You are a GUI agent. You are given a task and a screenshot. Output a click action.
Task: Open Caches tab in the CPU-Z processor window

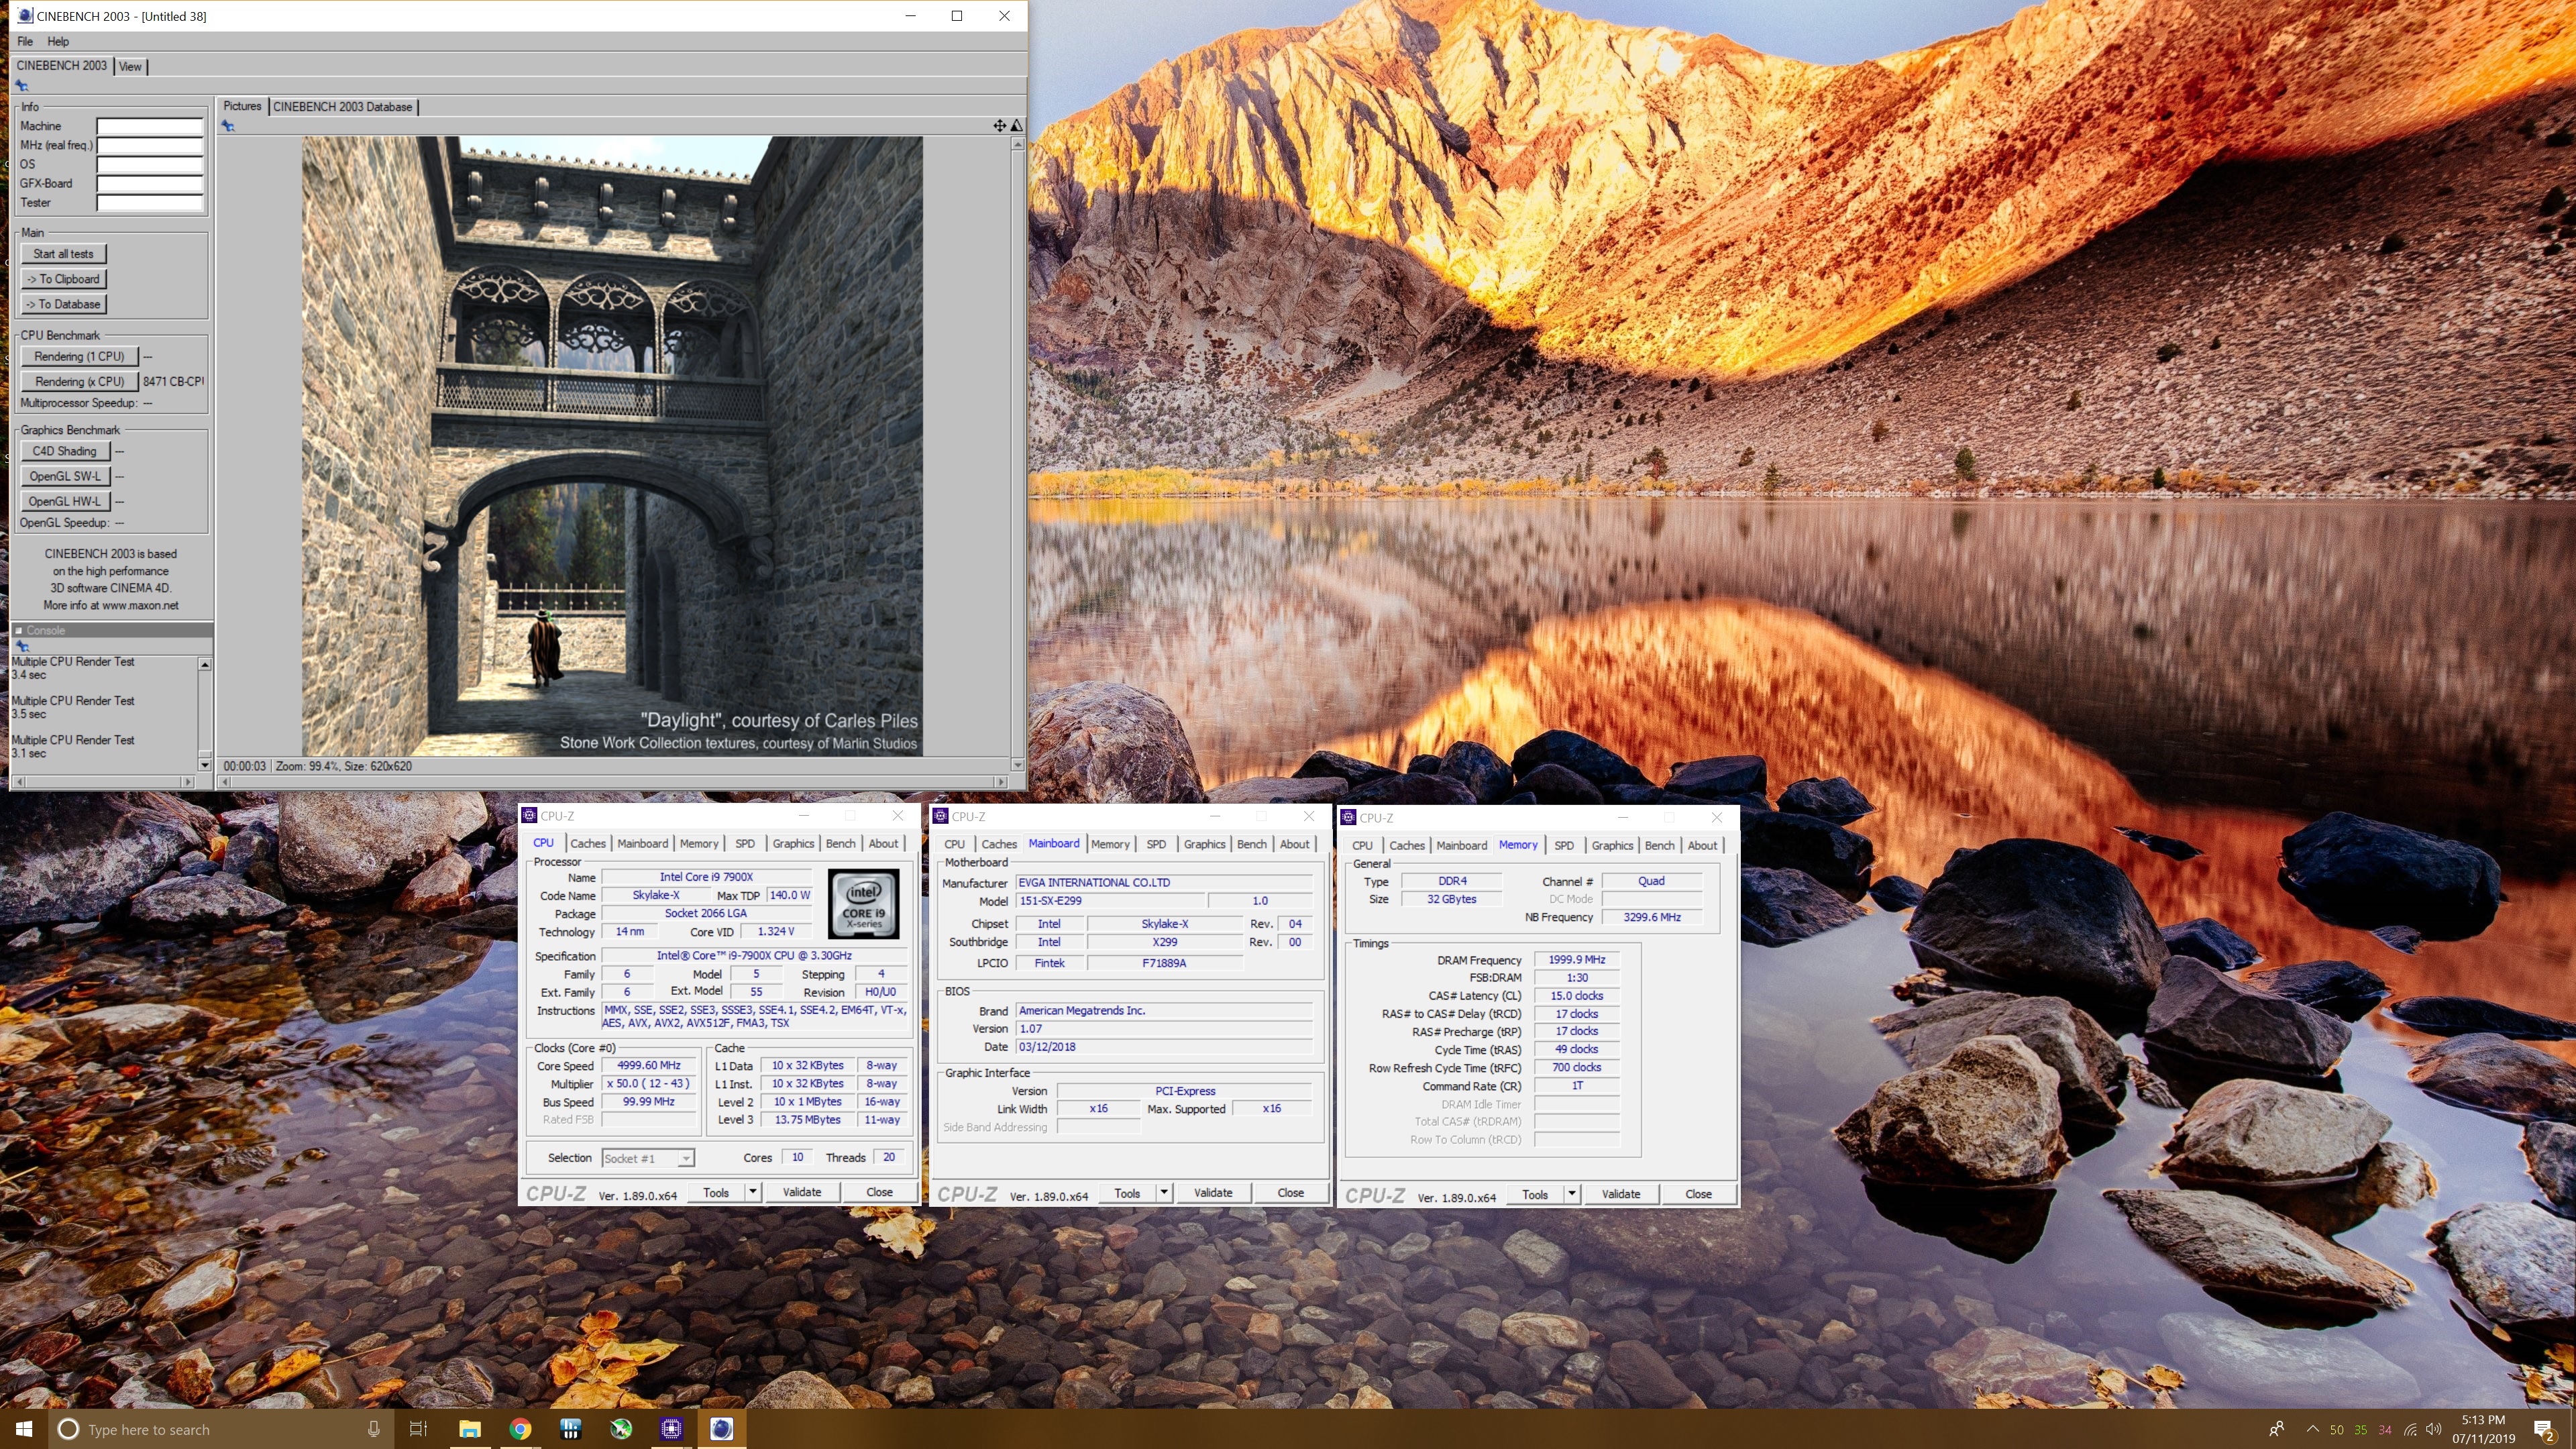tap(588, 843)
